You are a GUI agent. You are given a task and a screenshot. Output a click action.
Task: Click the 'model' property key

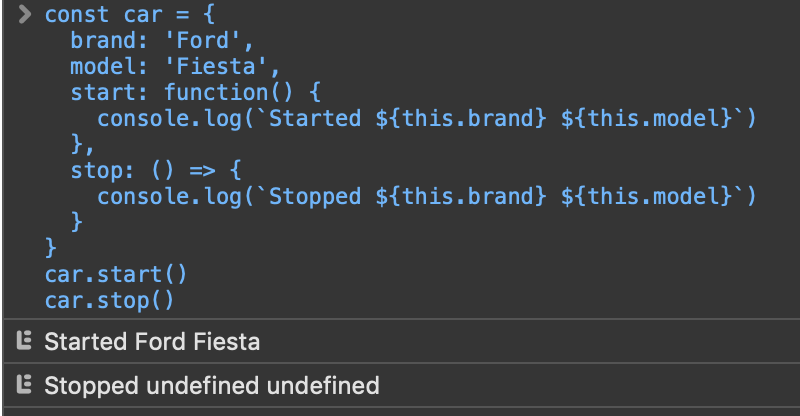[x=99, y=68]
